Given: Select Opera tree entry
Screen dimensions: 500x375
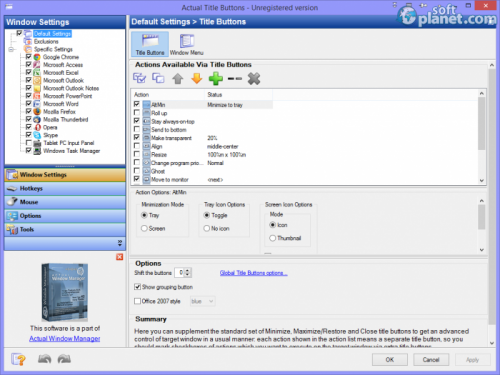Looking at the screenshot, I should [50, 127].
